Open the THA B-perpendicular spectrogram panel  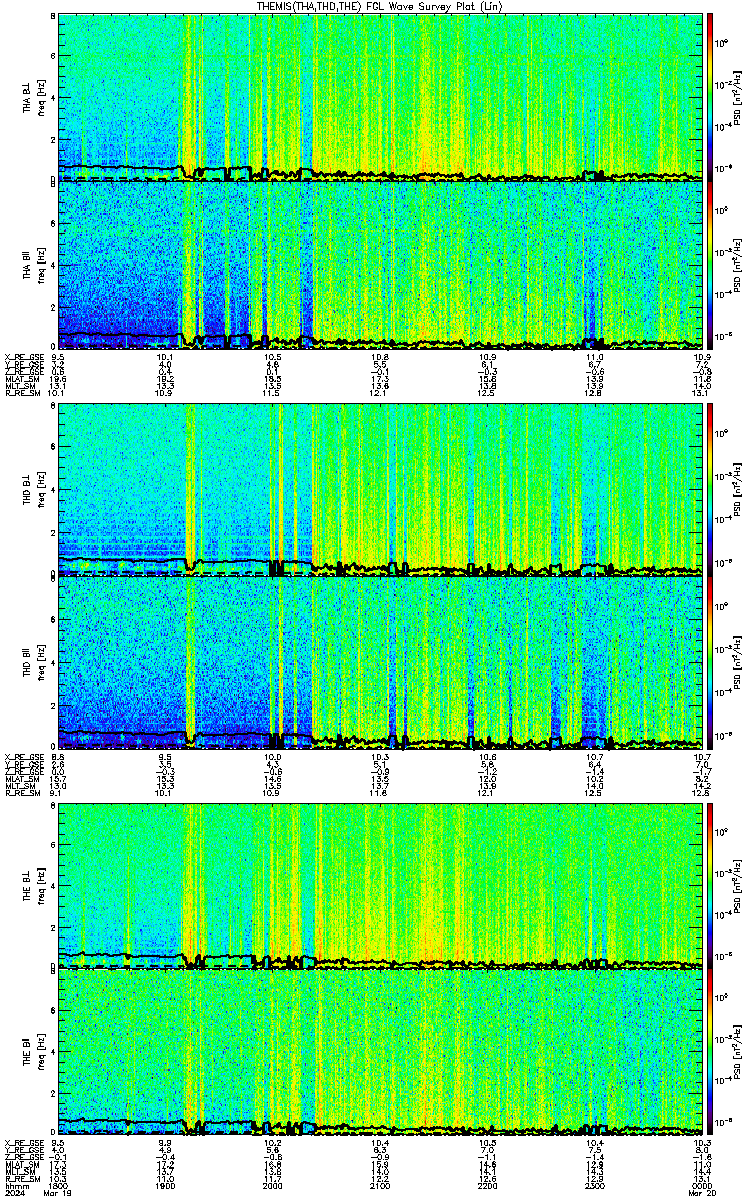point(380,96)
